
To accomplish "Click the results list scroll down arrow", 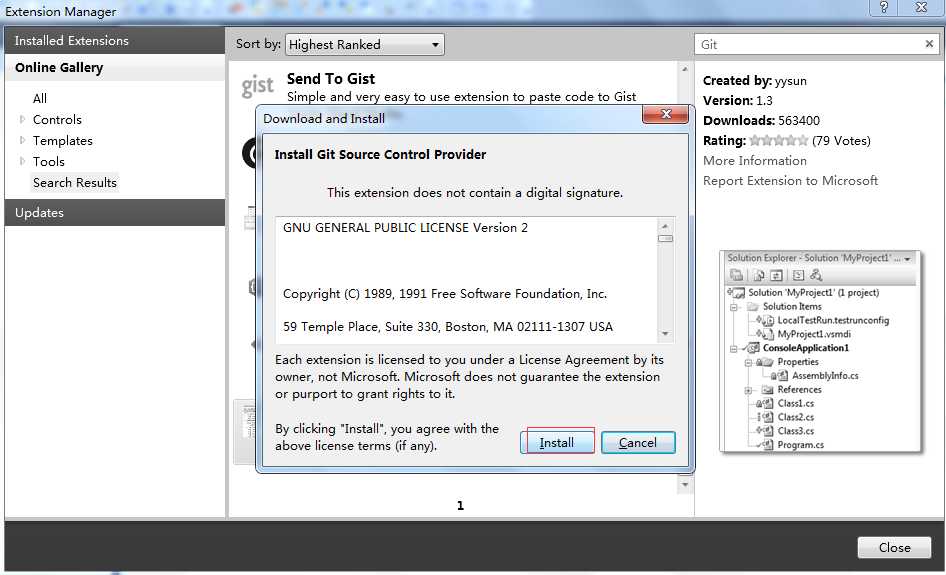I will (685, 484).
